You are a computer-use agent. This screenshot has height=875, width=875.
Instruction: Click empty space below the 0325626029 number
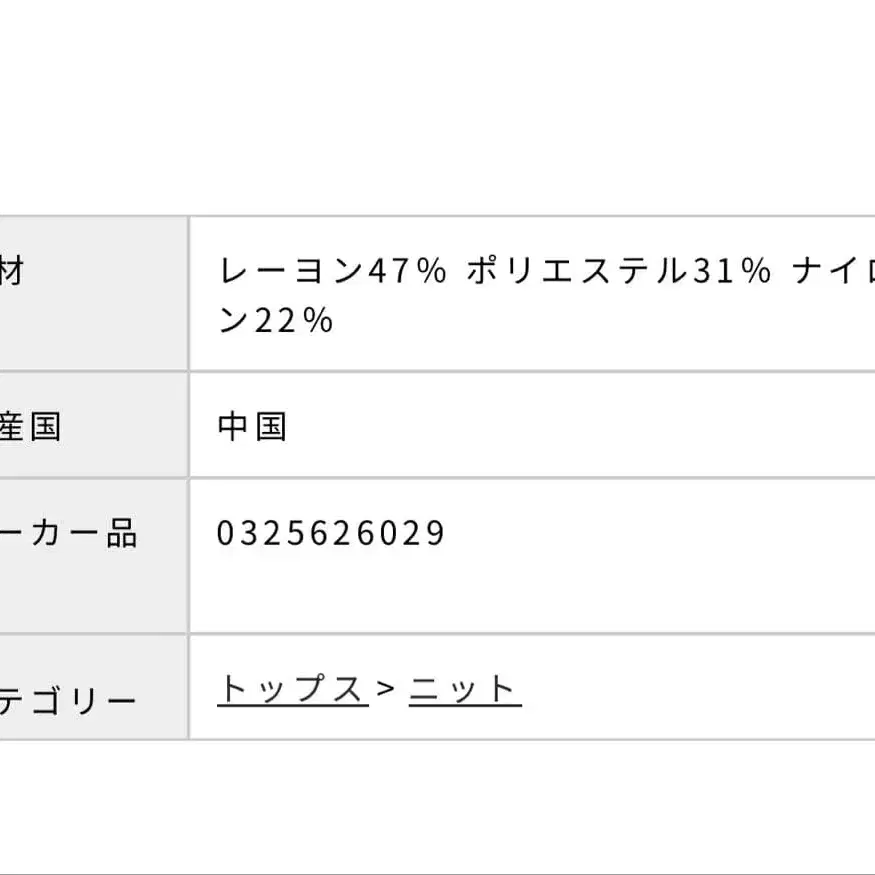coord(331,595)
